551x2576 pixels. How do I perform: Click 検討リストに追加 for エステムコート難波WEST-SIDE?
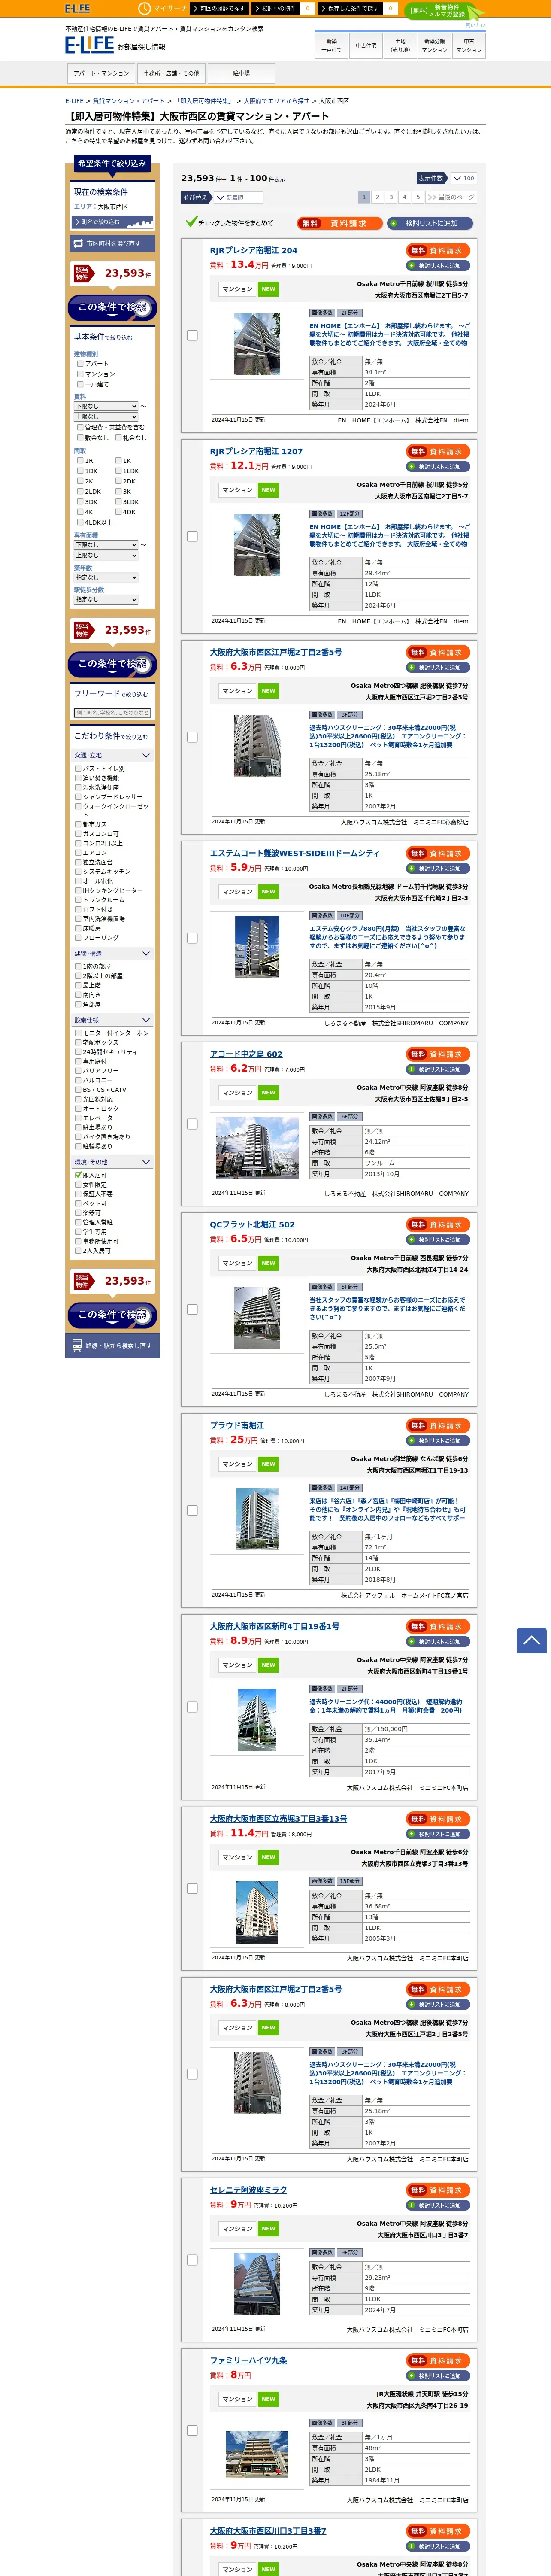point(438,868)
